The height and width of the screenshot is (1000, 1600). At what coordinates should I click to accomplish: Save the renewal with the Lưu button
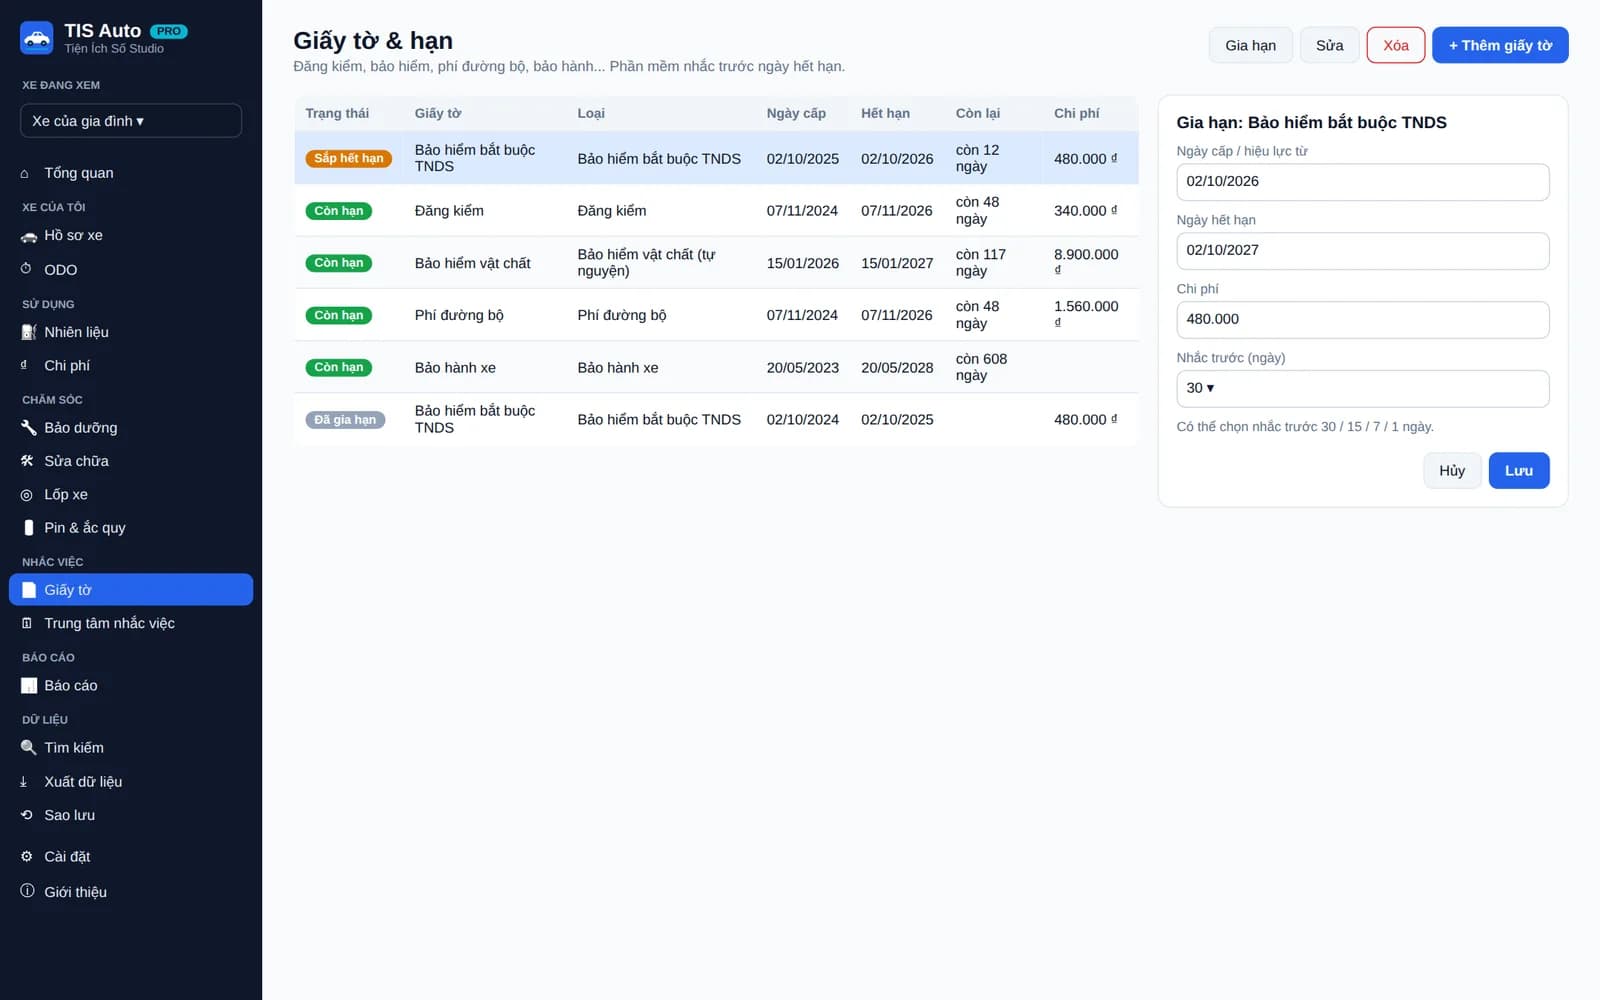[x=1518, y=471]
